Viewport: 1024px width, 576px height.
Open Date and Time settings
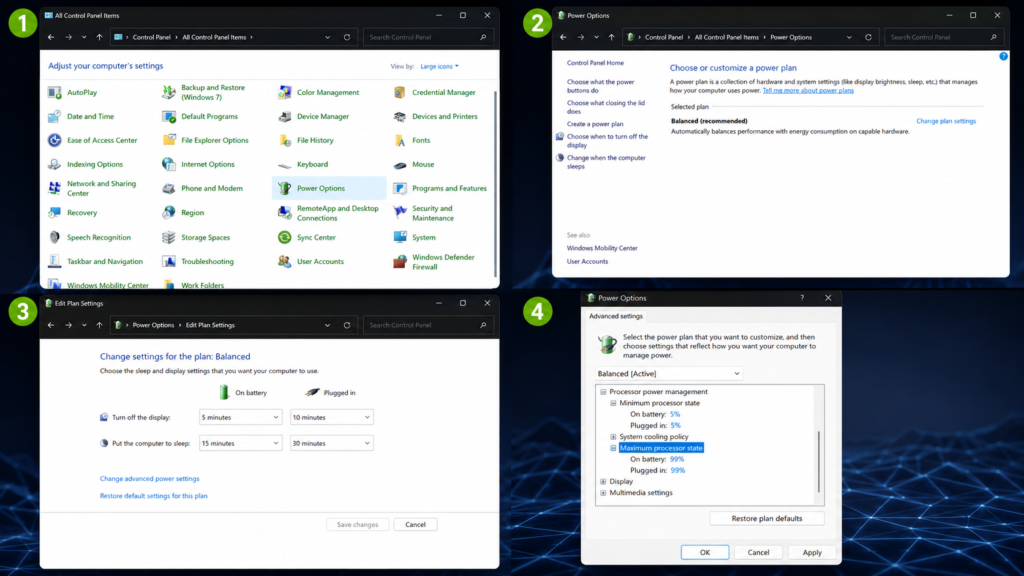[x=81, y=117]
